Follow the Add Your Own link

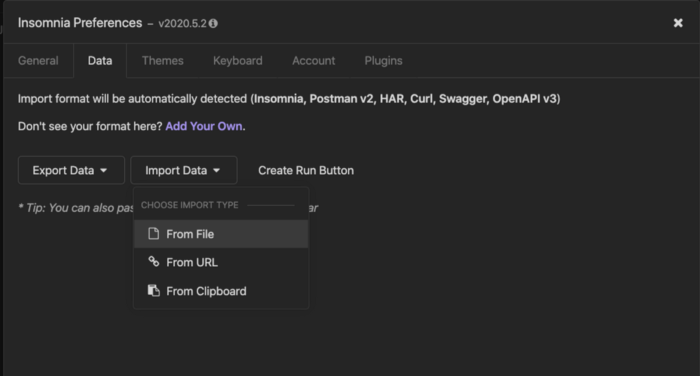tap(204, 126)
